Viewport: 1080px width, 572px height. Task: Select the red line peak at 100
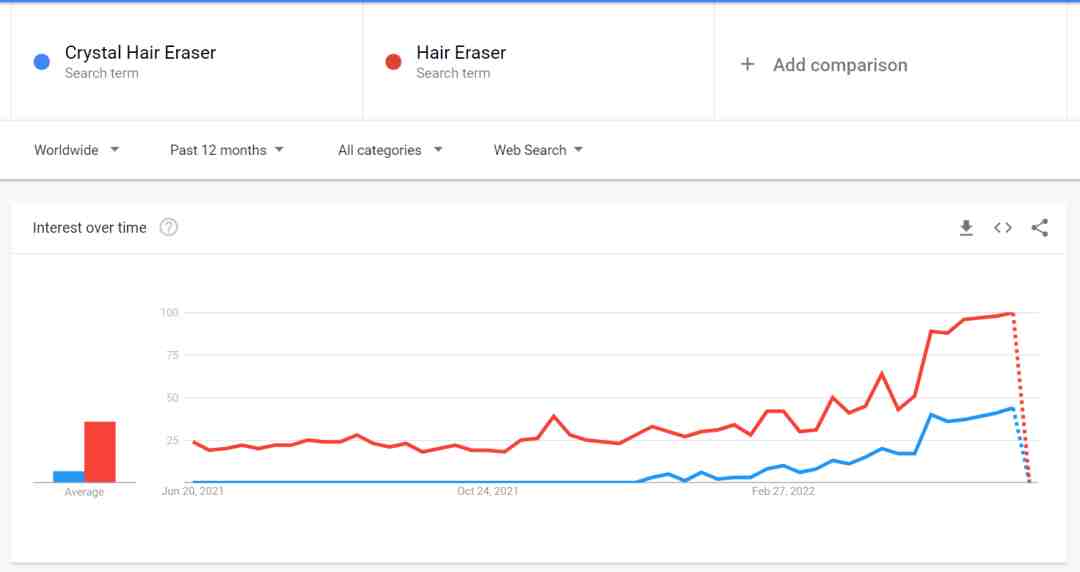click(x=1012, y=314)
